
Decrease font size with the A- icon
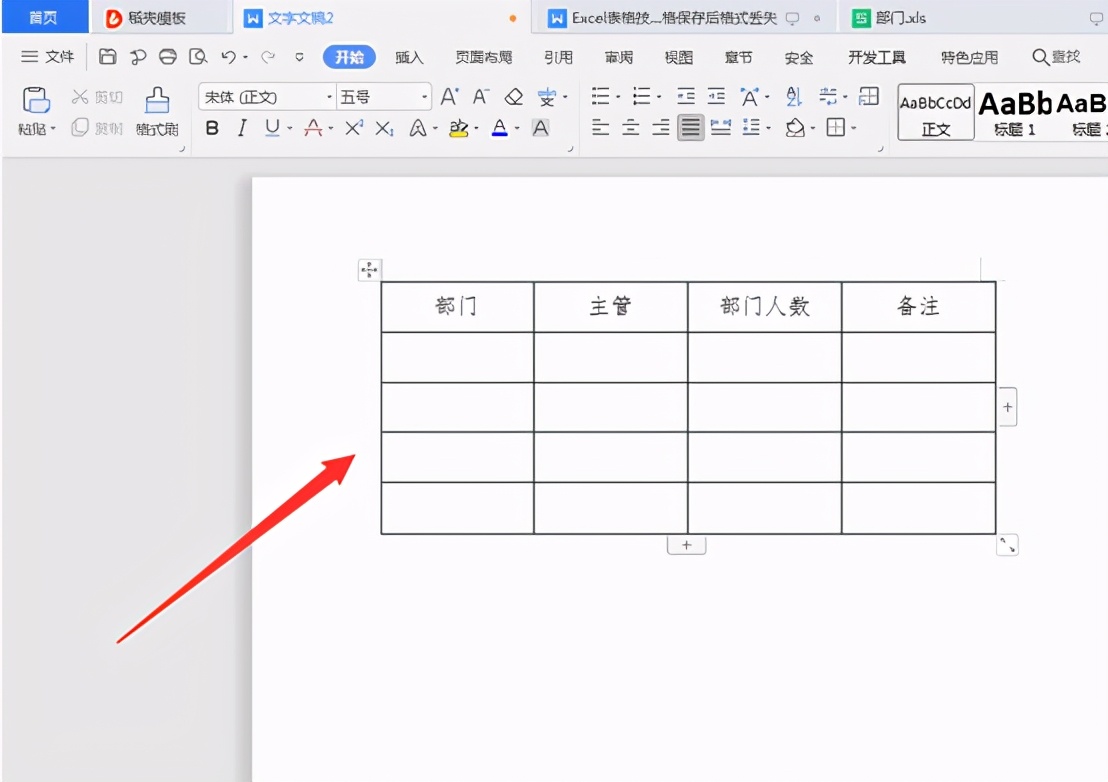tap(481, 97)
